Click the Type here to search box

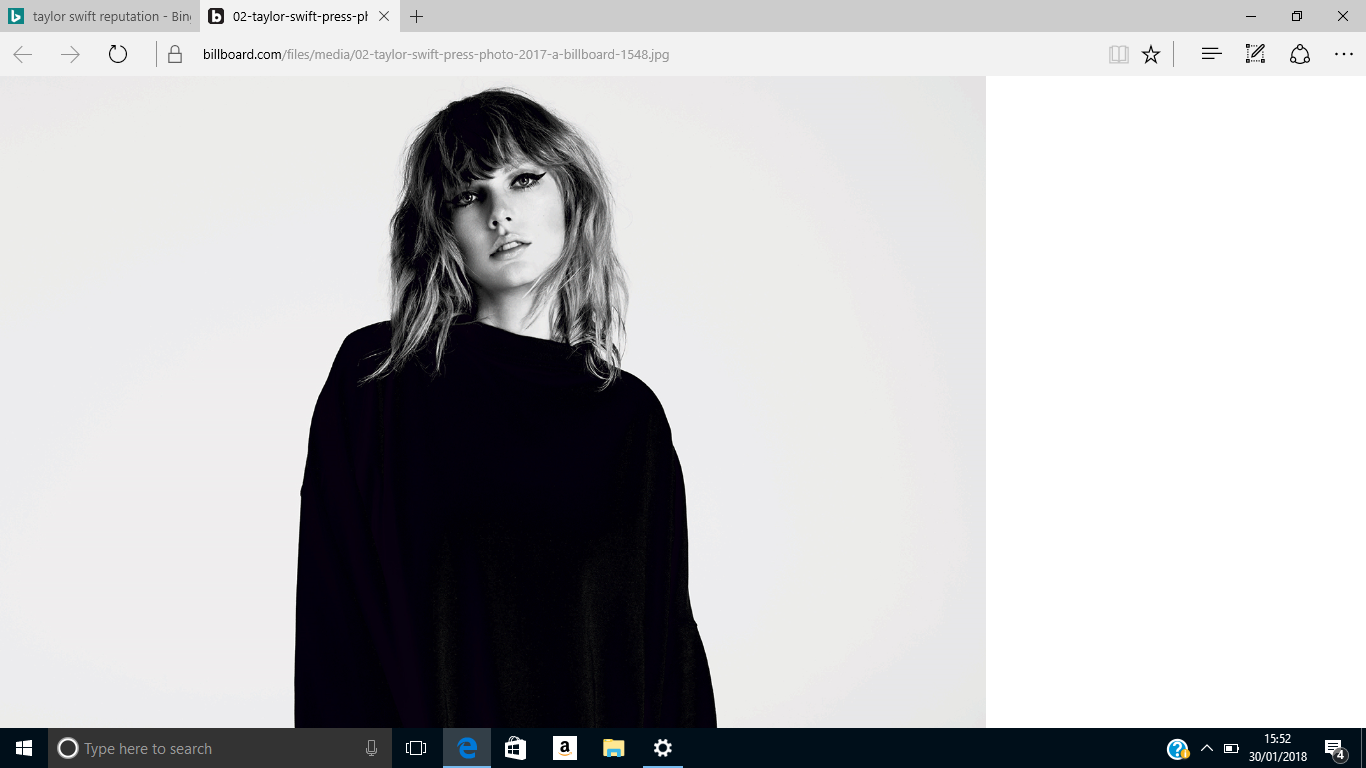[x=218, y=748]
